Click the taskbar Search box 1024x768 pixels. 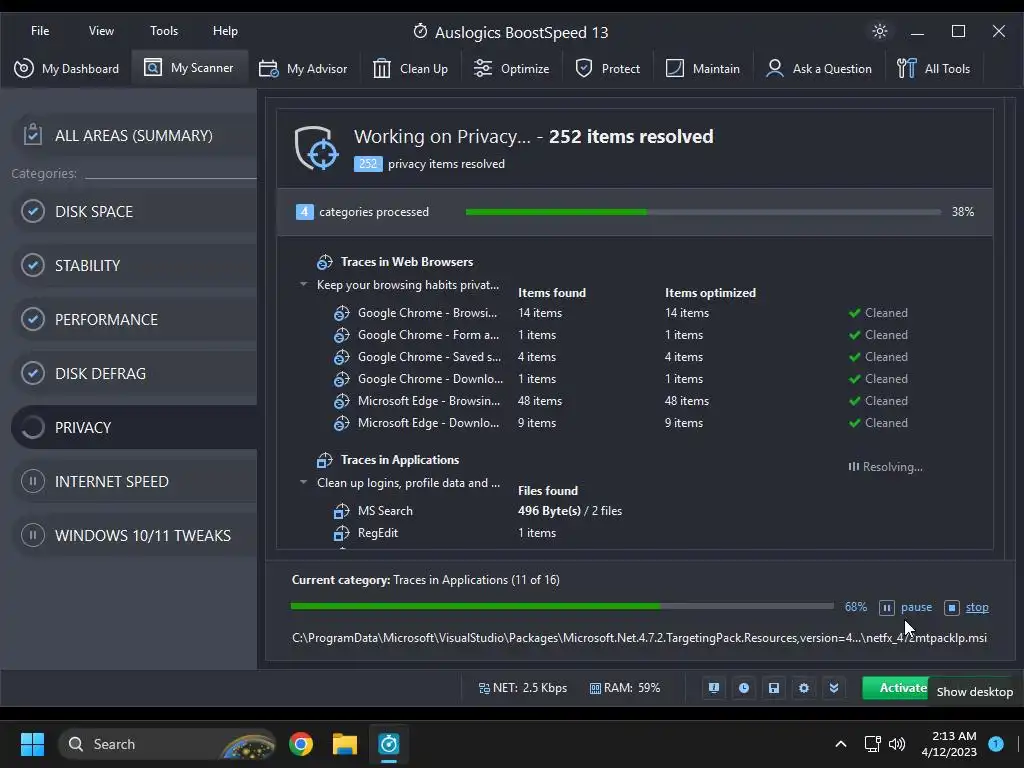pos(167,744)
